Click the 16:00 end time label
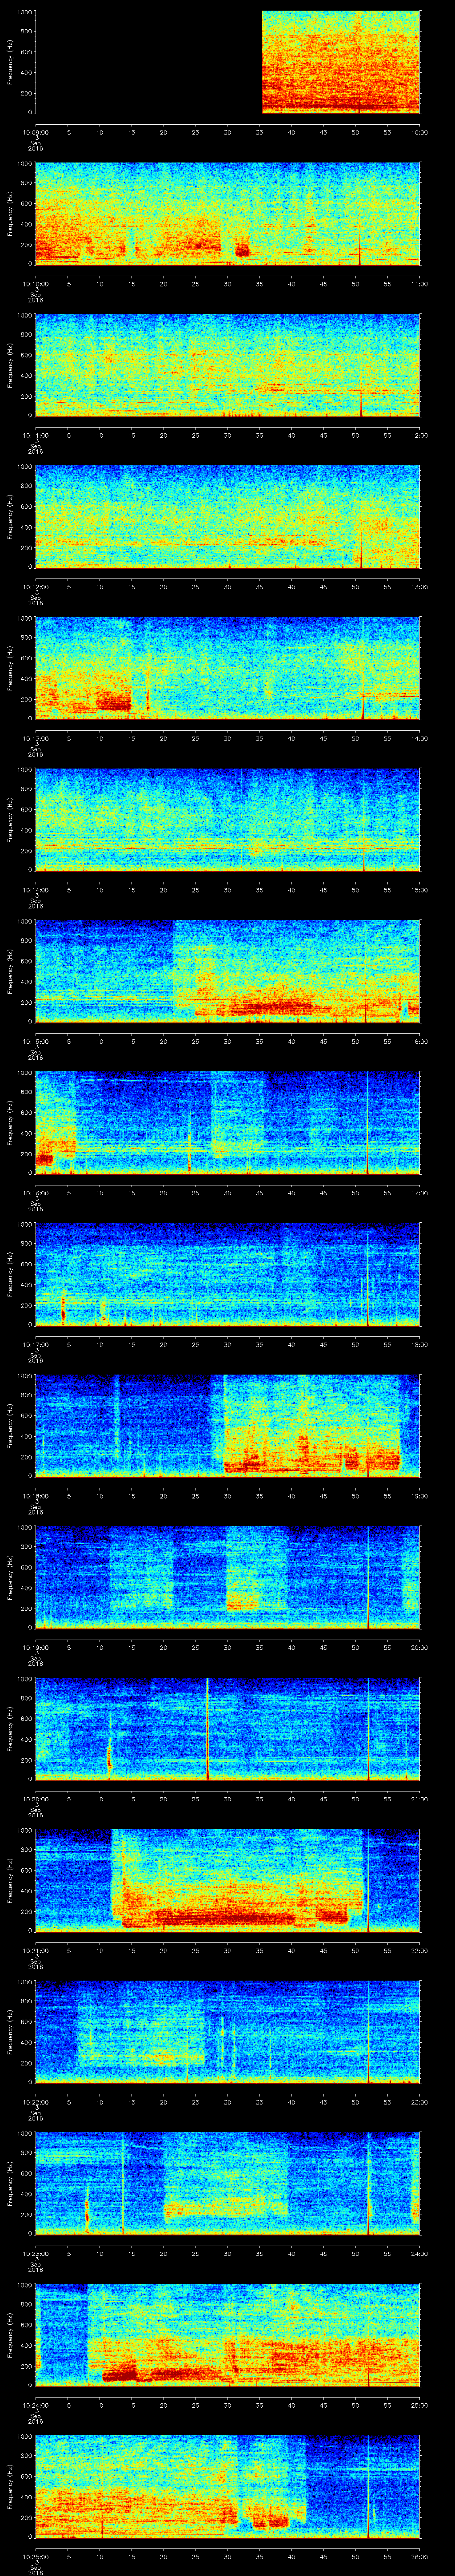The width and height of the screenshot is (455, 2576). [x=419, y=1041]
